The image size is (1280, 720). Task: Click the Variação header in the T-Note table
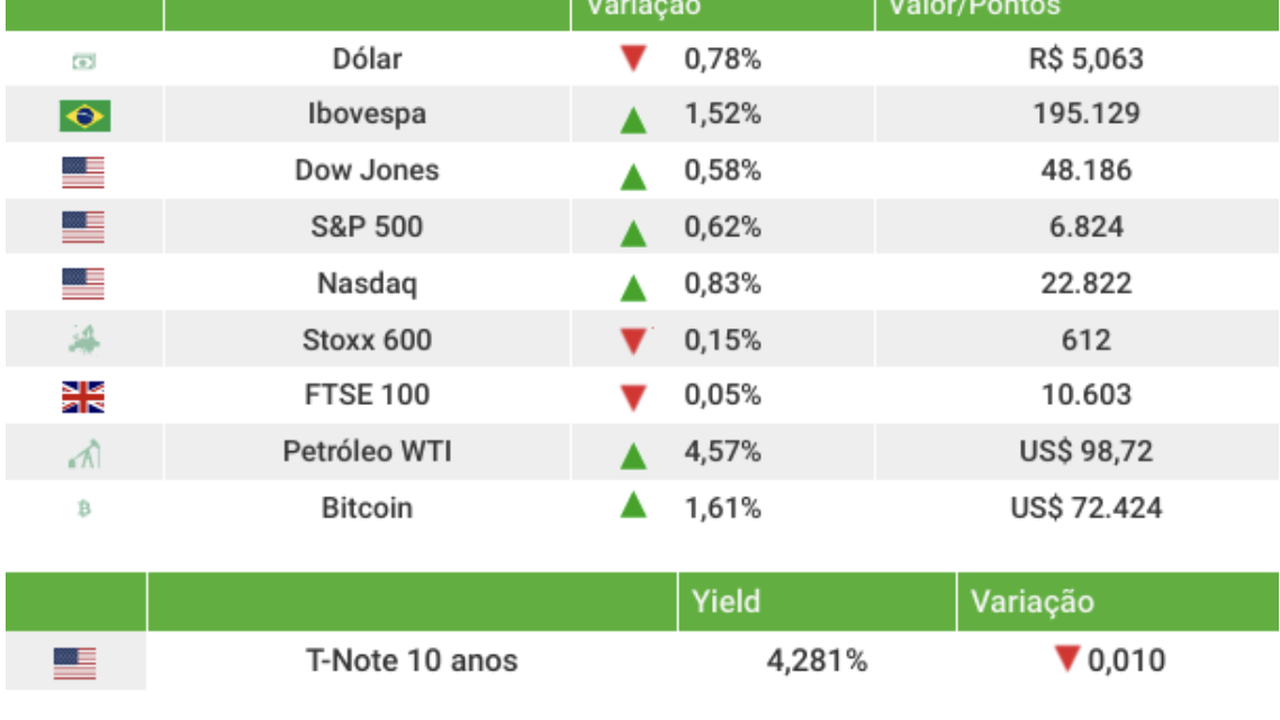tap(1032, 601)
